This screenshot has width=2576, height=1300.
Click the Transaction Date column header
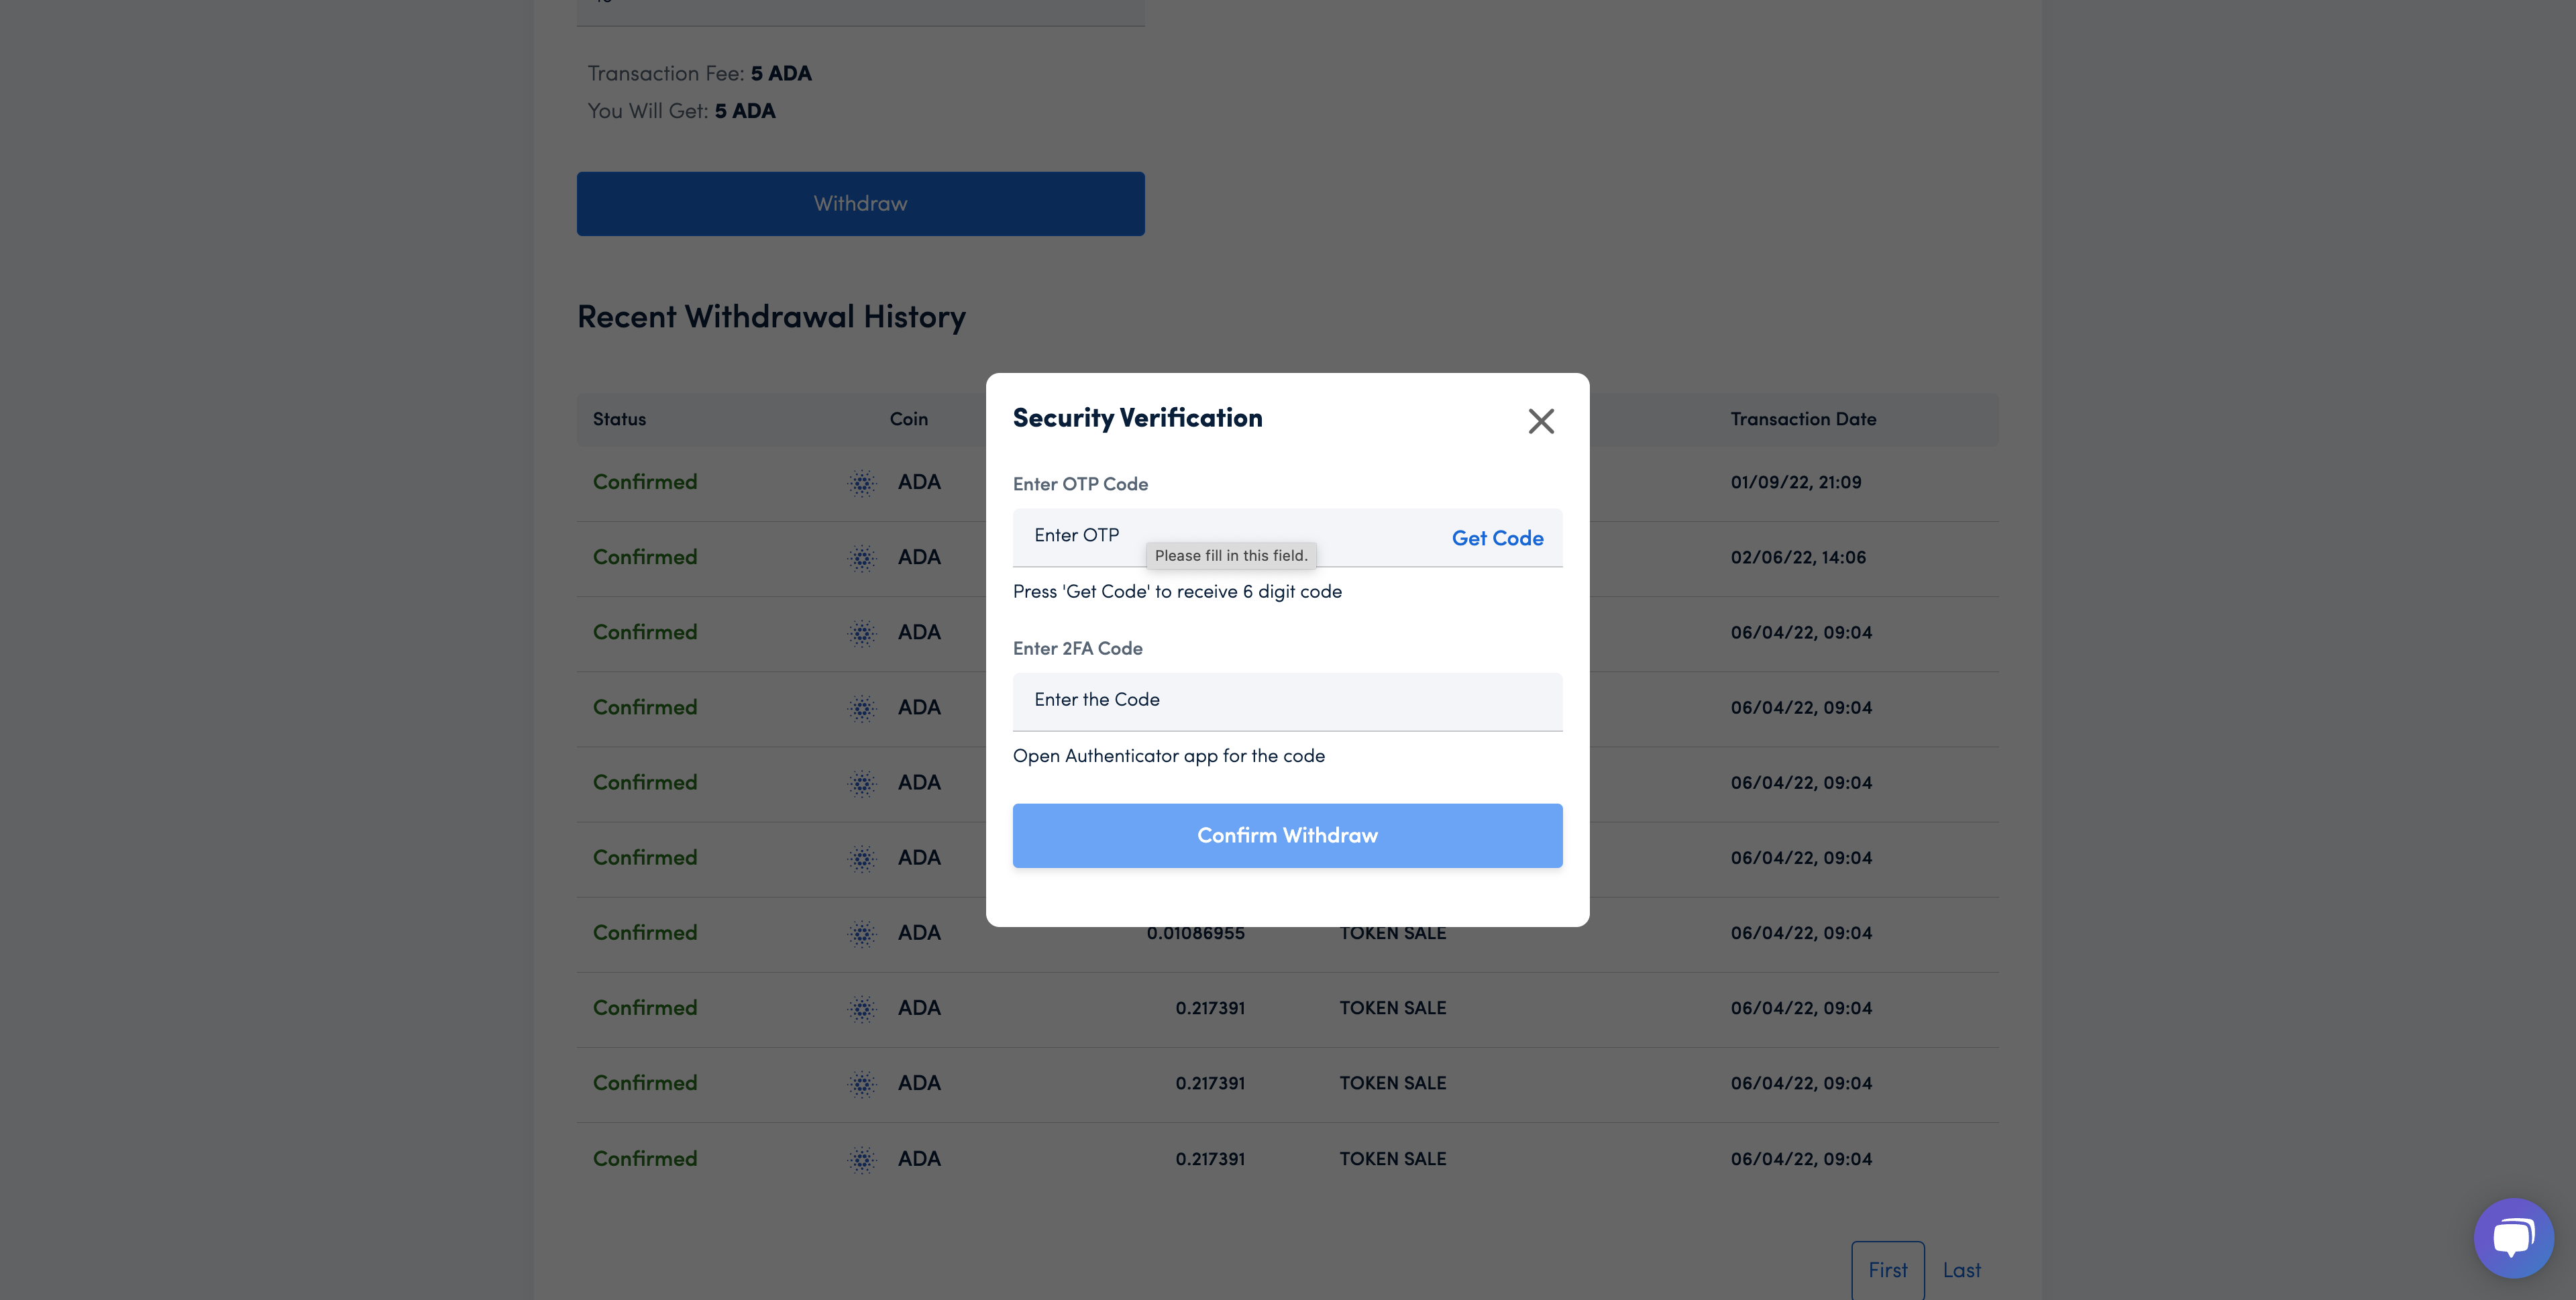point(1802,419)
